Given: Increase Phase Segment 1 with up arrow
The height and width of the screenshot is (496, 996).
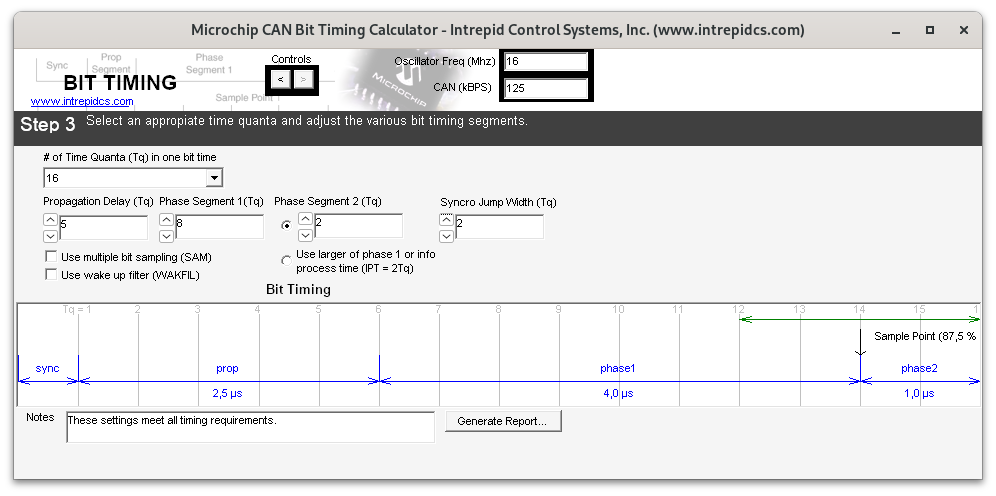Looking at the screenshot, I should (x=166, y=220).
